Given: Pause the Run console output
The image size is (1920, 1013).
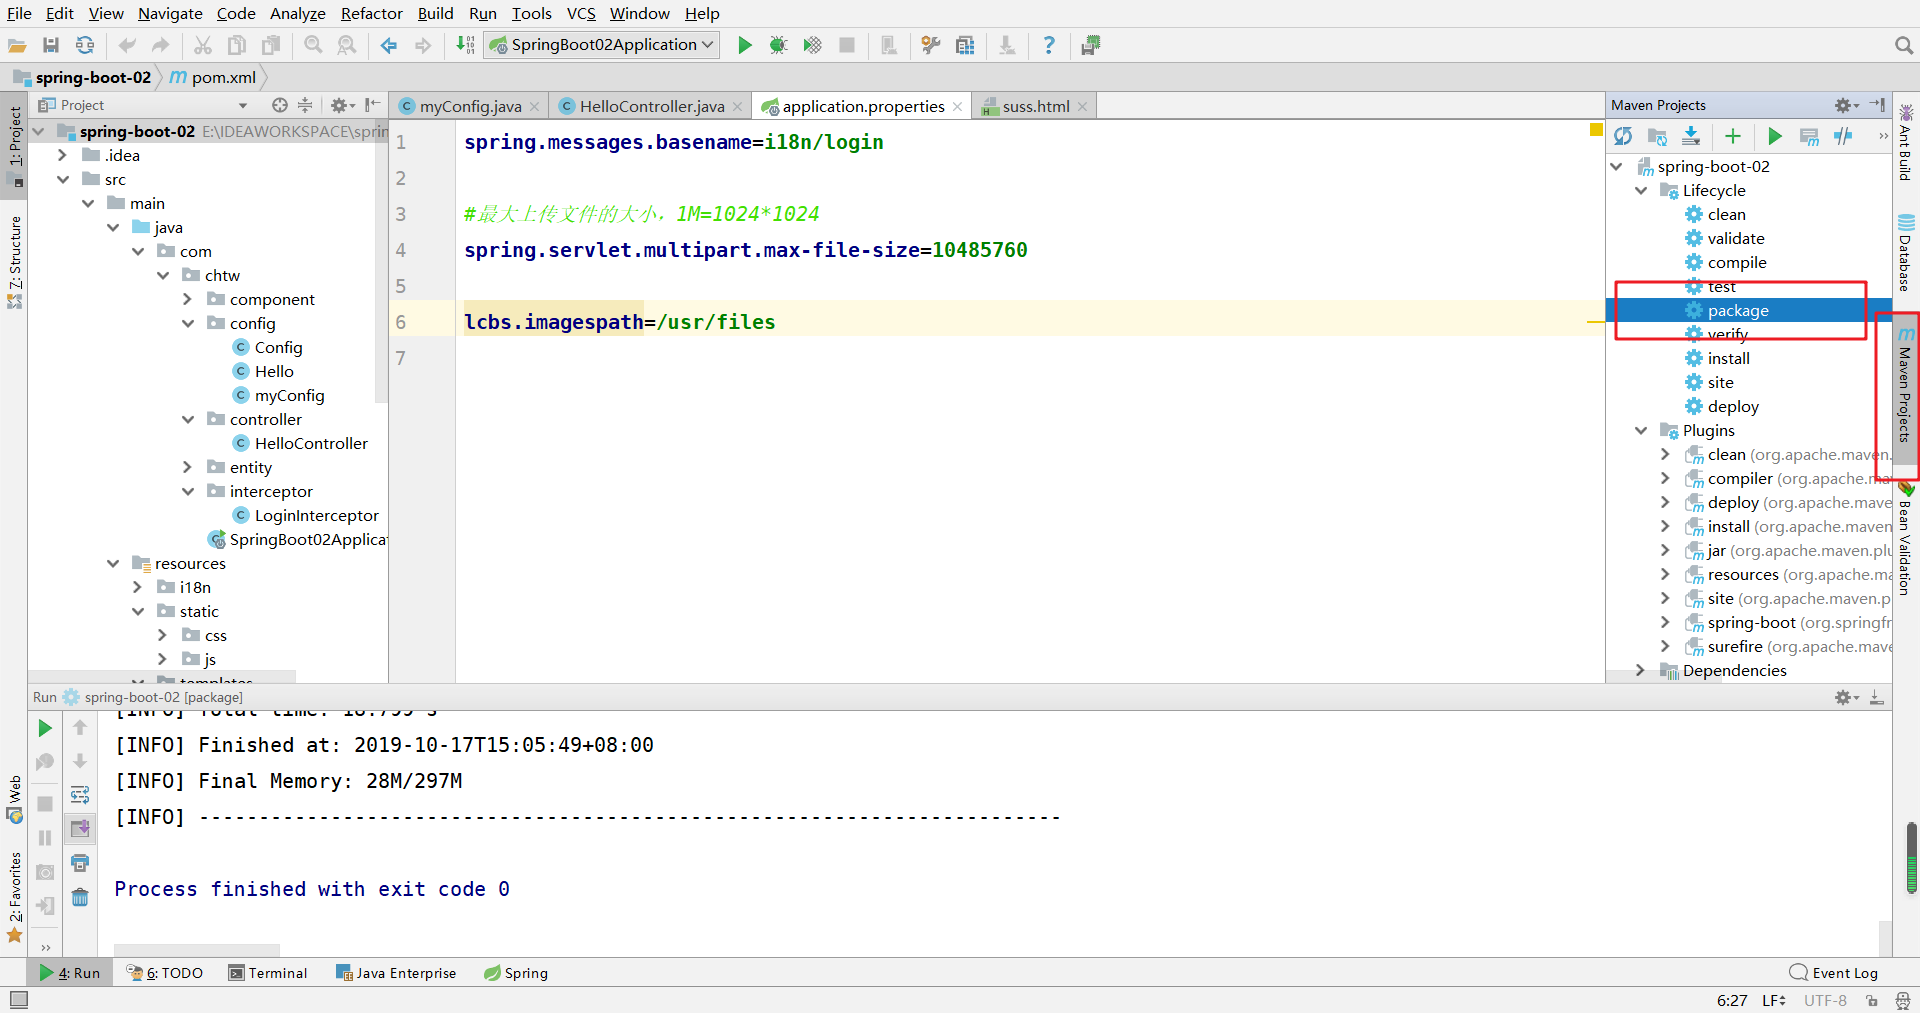Looking at the screenshot, I should (44, 838).
